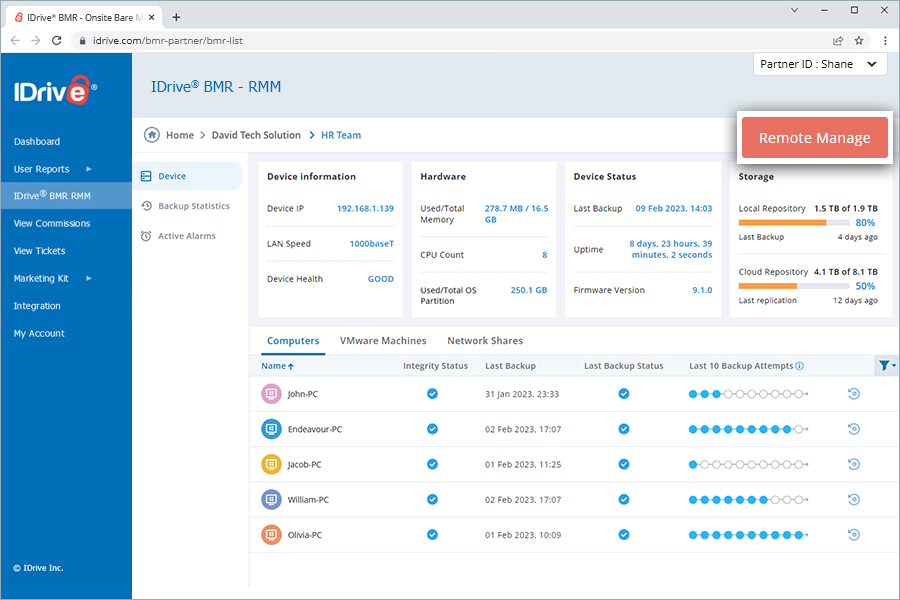This screenshot has height=600, width=900.
Task: Switch to the Network Shares tab
Action: click(485, 340)
